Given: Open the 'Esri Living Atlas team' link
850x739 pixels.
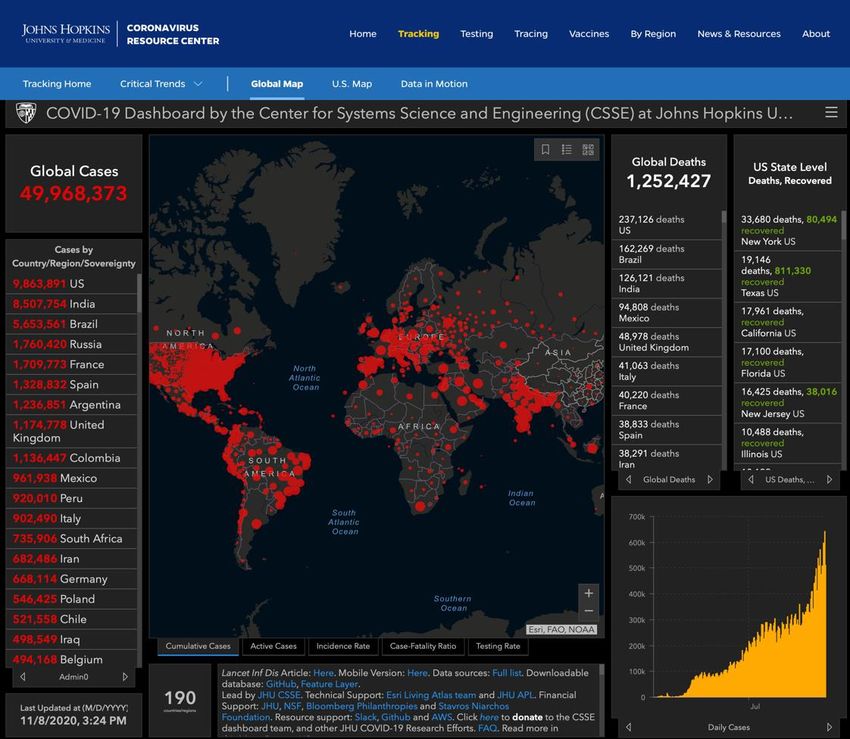Looking at the screenshot, I should 431,695.
